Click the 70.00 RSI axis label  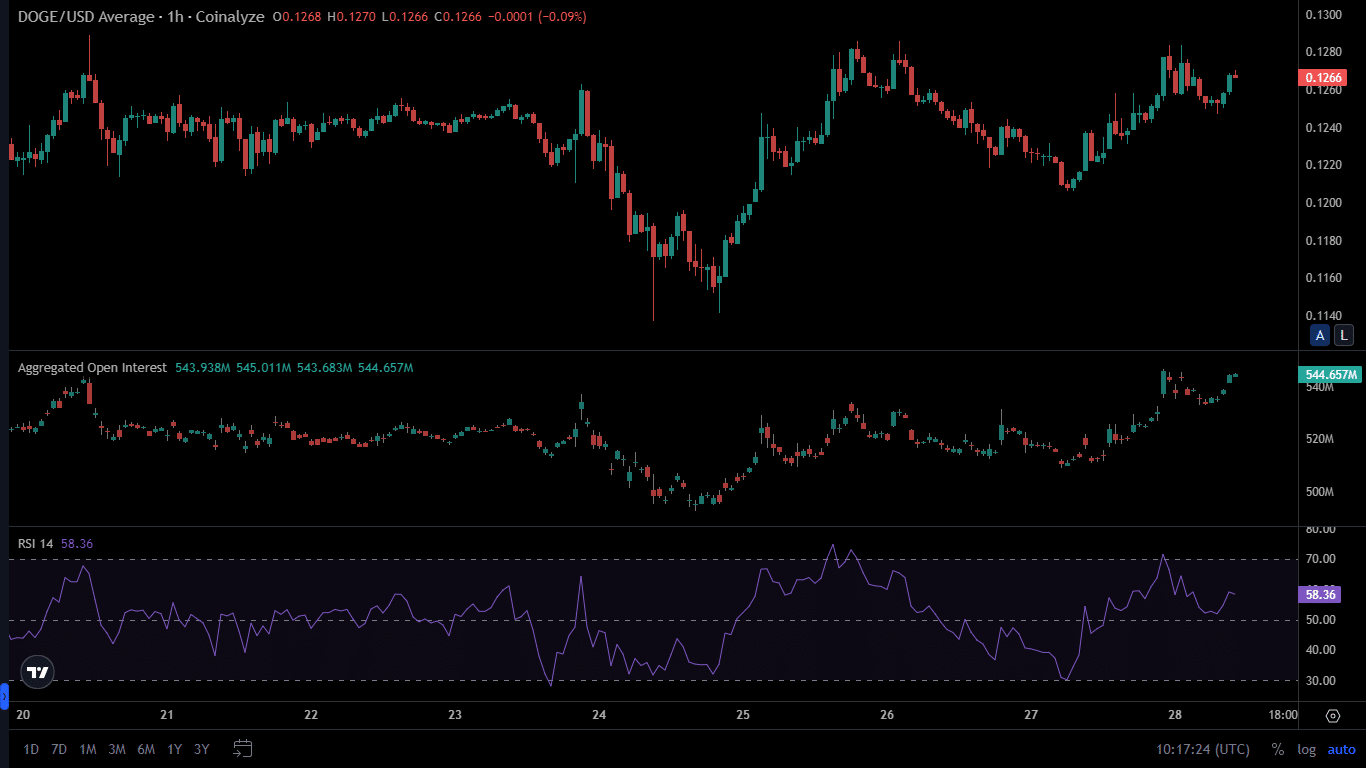pyautogui.click(x=1320, y=559)
